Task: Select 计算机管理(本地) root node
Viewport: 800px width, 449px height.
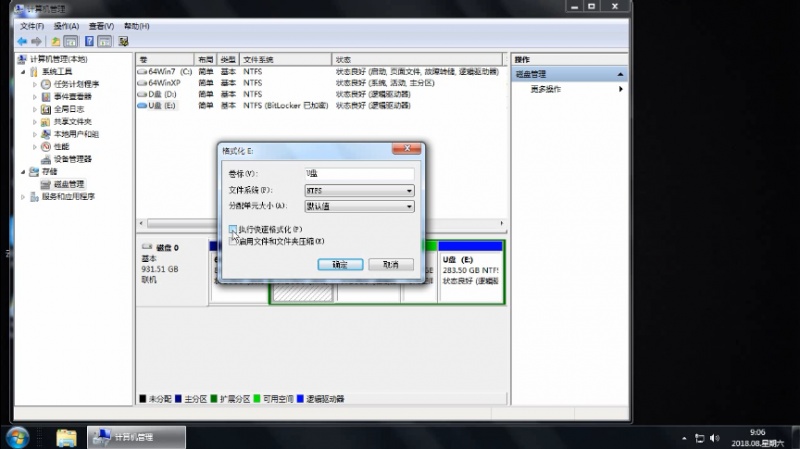Action: point(59,59)
